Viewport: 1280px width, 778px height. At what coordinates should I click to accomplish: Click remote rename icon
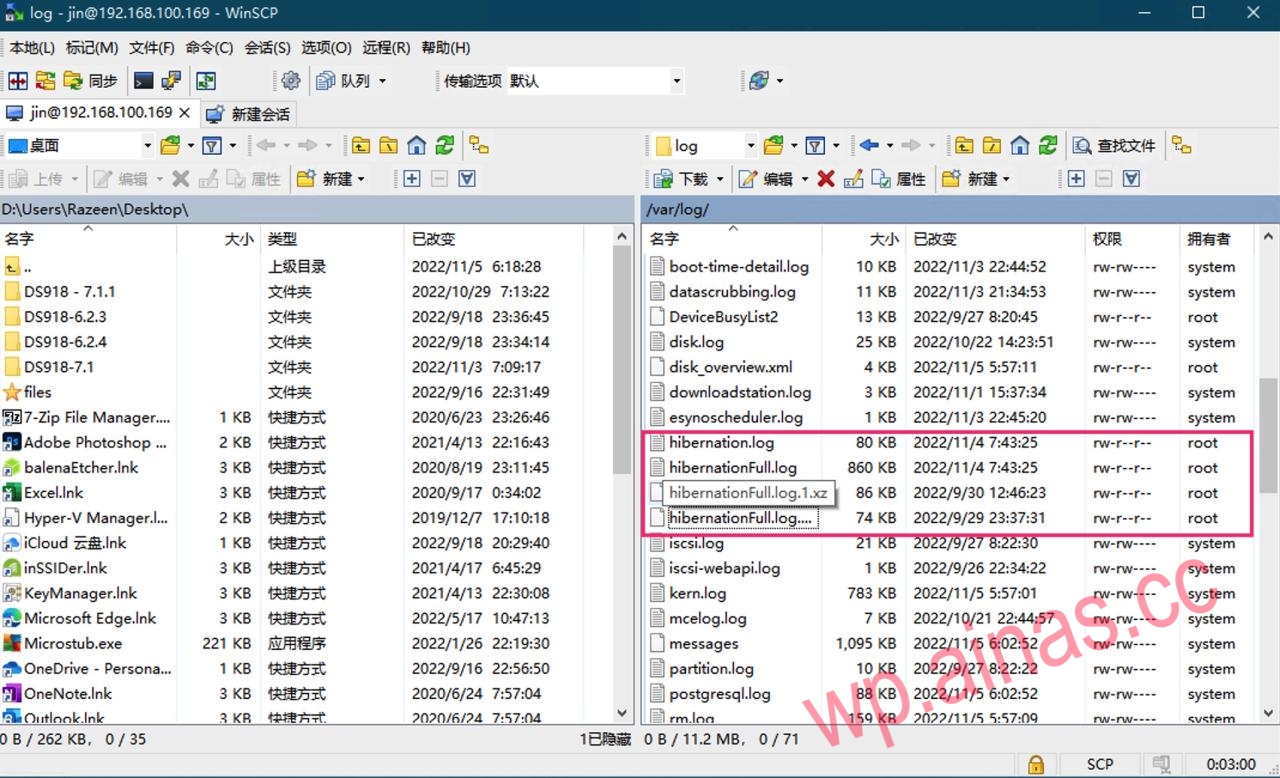(853, 179)
